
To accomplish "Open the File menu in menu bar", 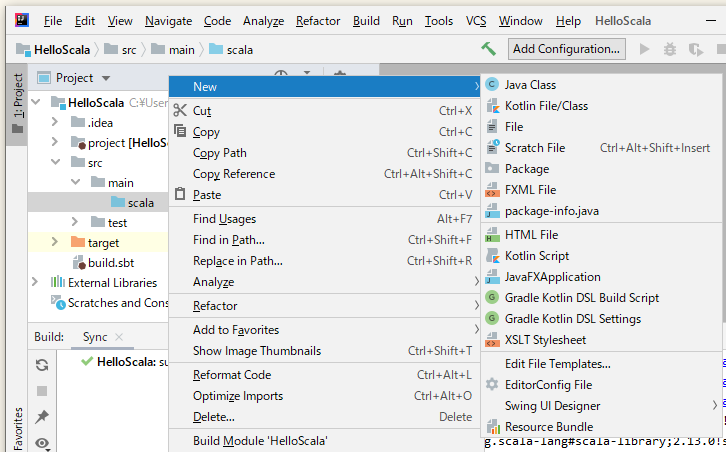I will (53, 21).
